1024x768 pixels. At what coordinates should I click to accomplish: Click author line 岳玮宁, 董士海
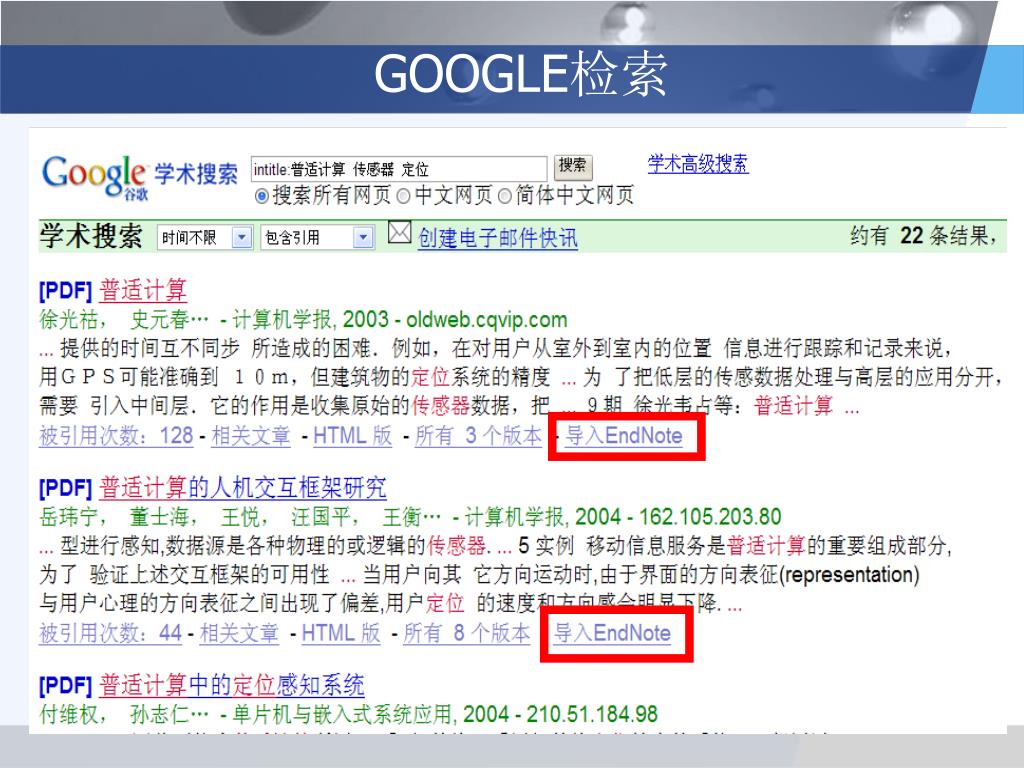point(240,517)
